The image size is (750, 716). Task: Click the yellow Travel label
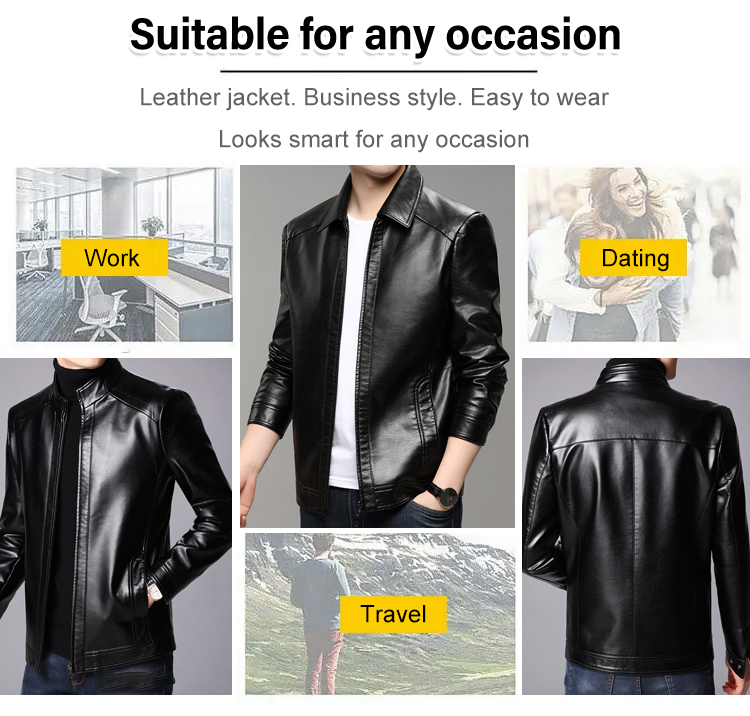(x=393, y=614)
